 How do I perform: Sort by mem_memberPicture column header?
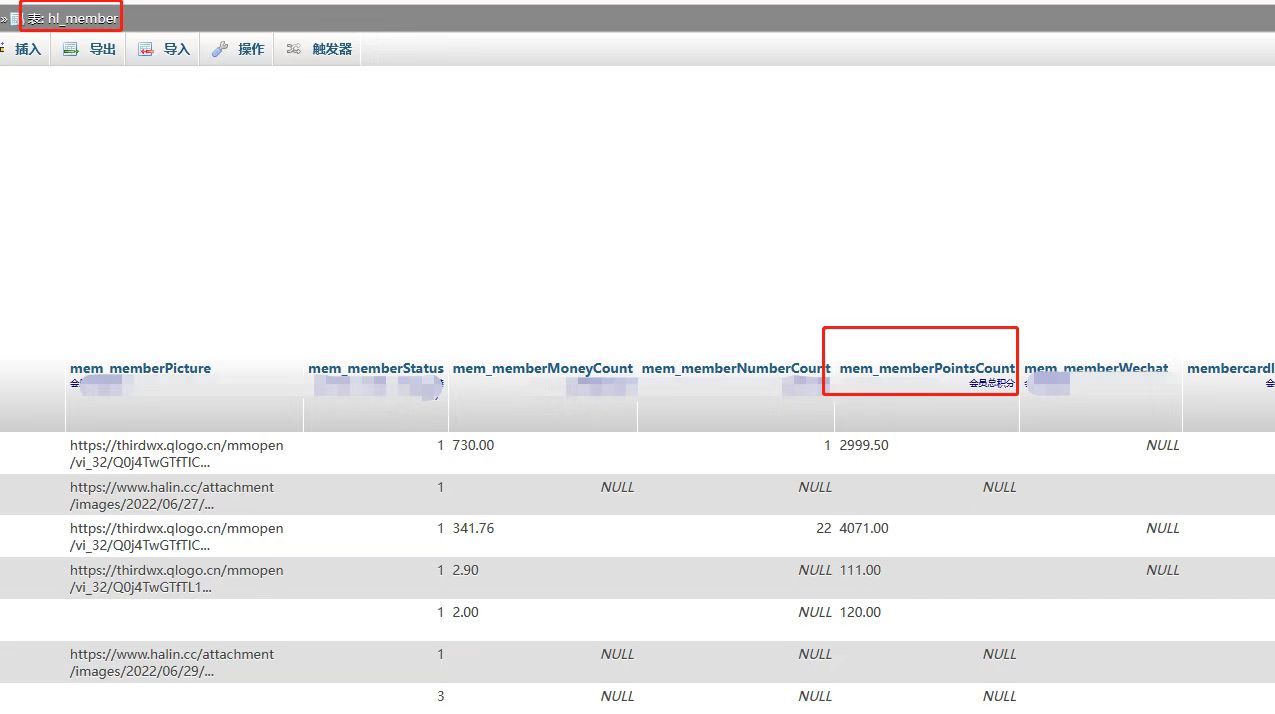point(140,368)
